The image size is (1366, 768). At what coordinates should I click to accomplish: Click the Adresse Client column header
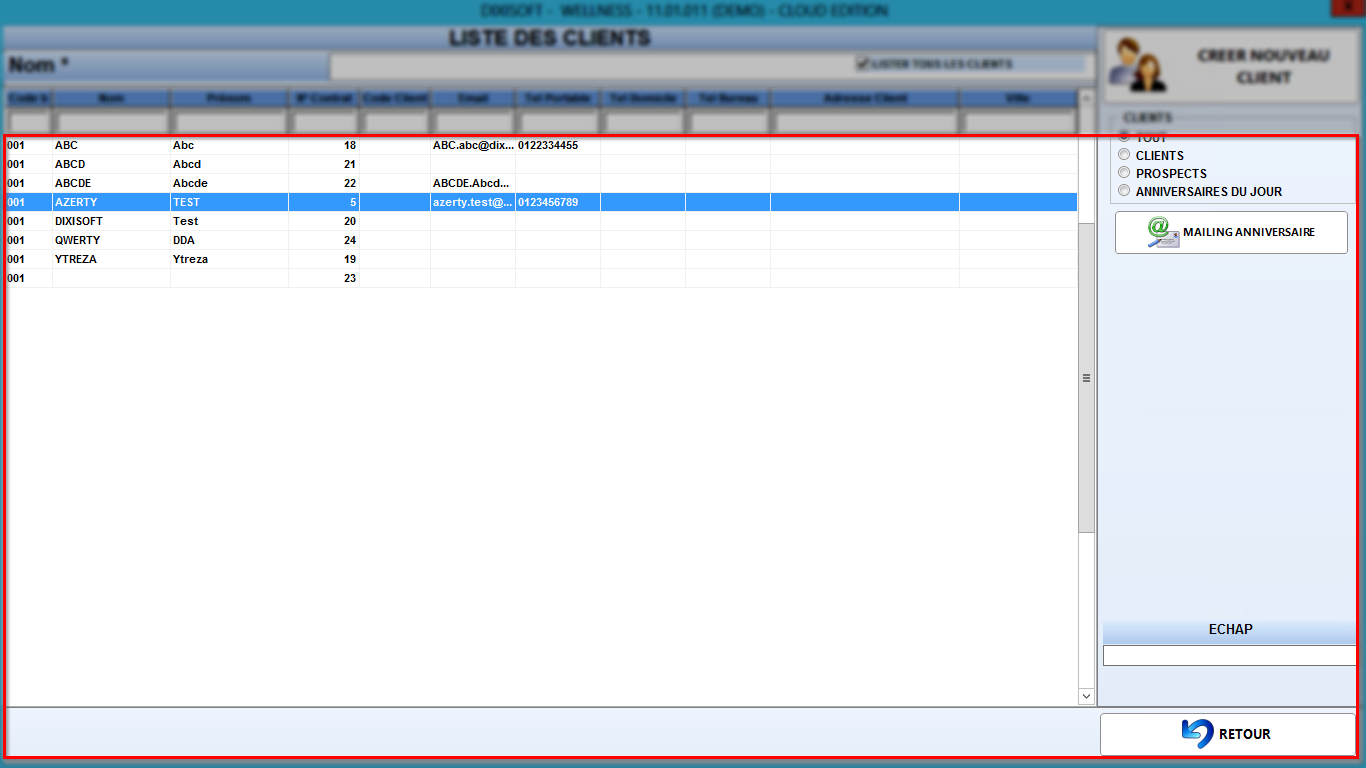865,99
